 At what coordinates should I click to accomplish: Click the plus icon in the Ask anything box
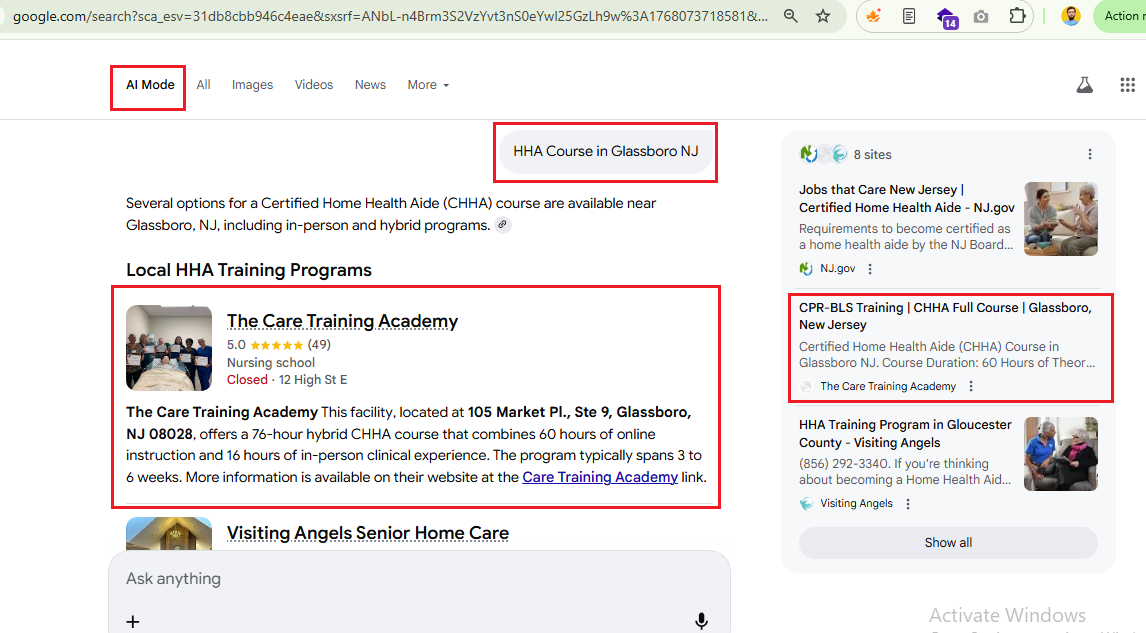pos(133,621)
